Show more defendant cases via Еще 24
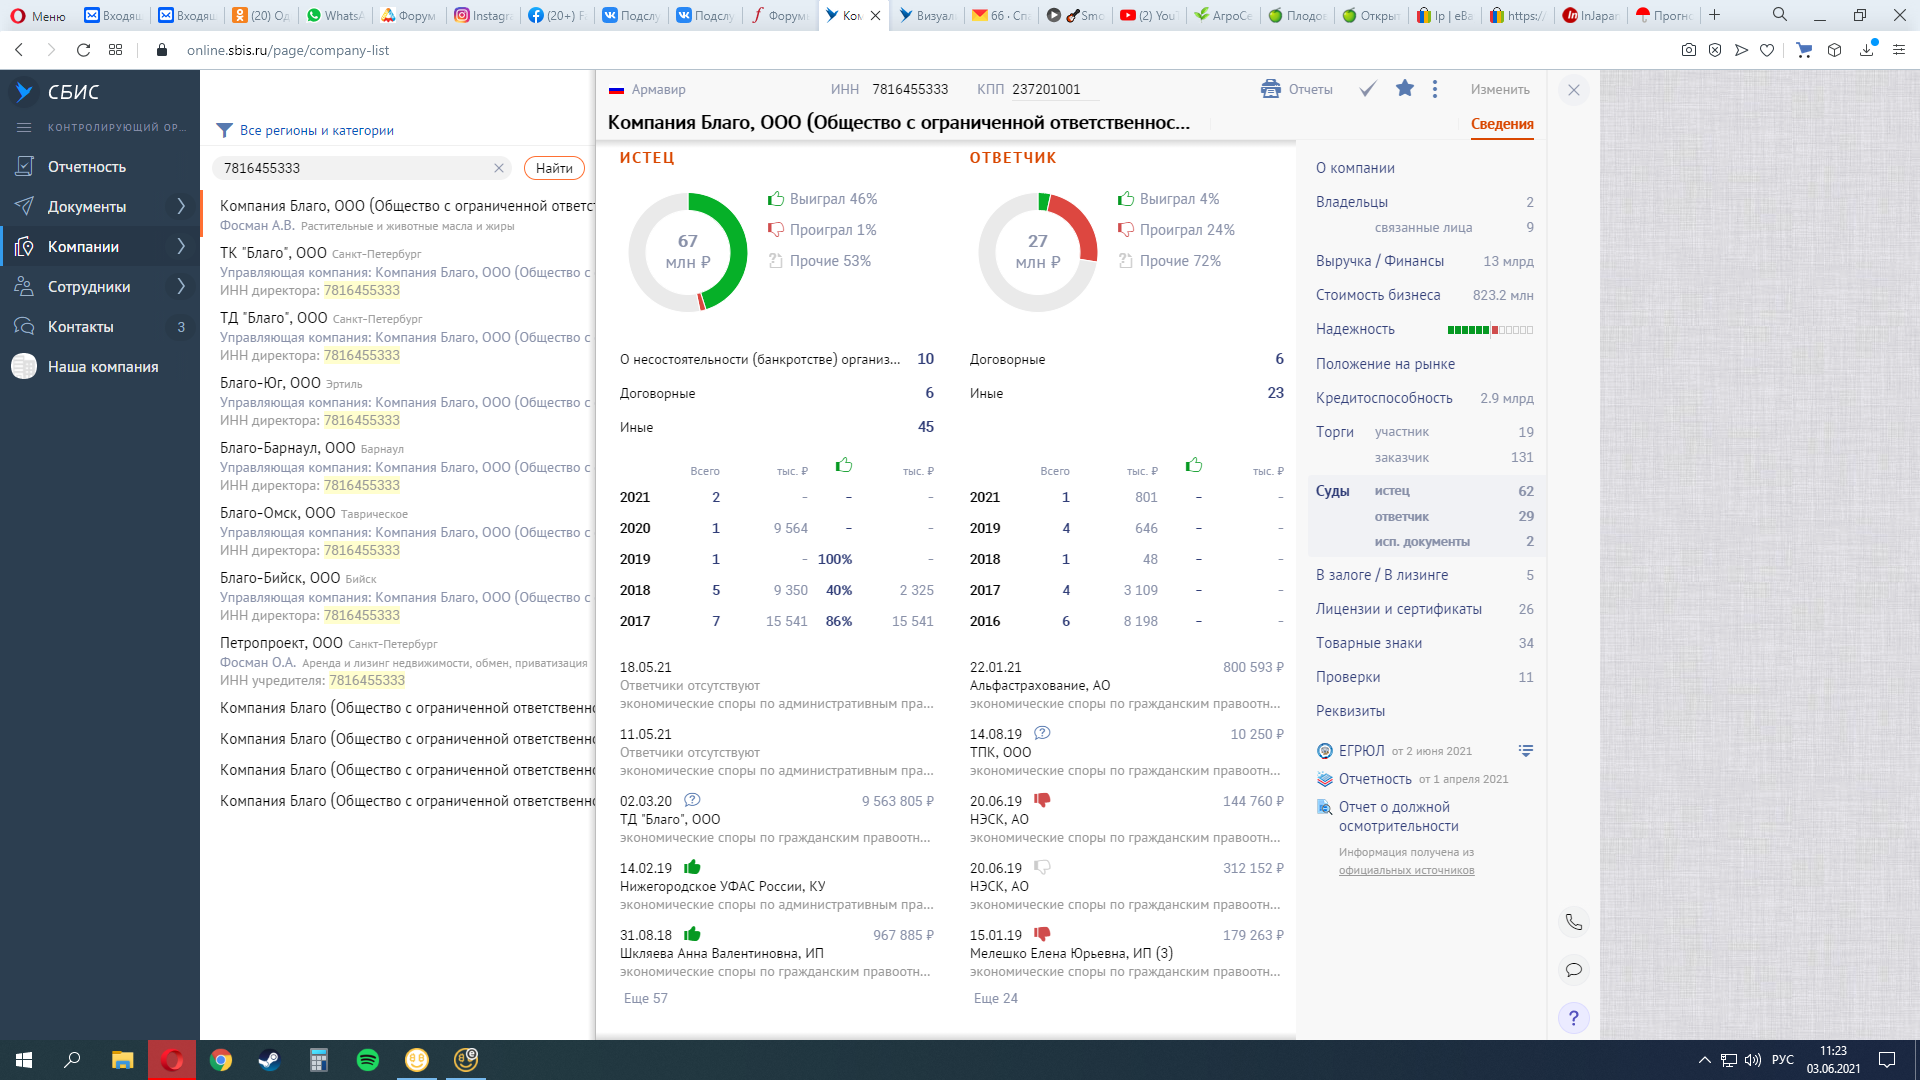The image size is (1920, 1080). click(x=995, y=998)
